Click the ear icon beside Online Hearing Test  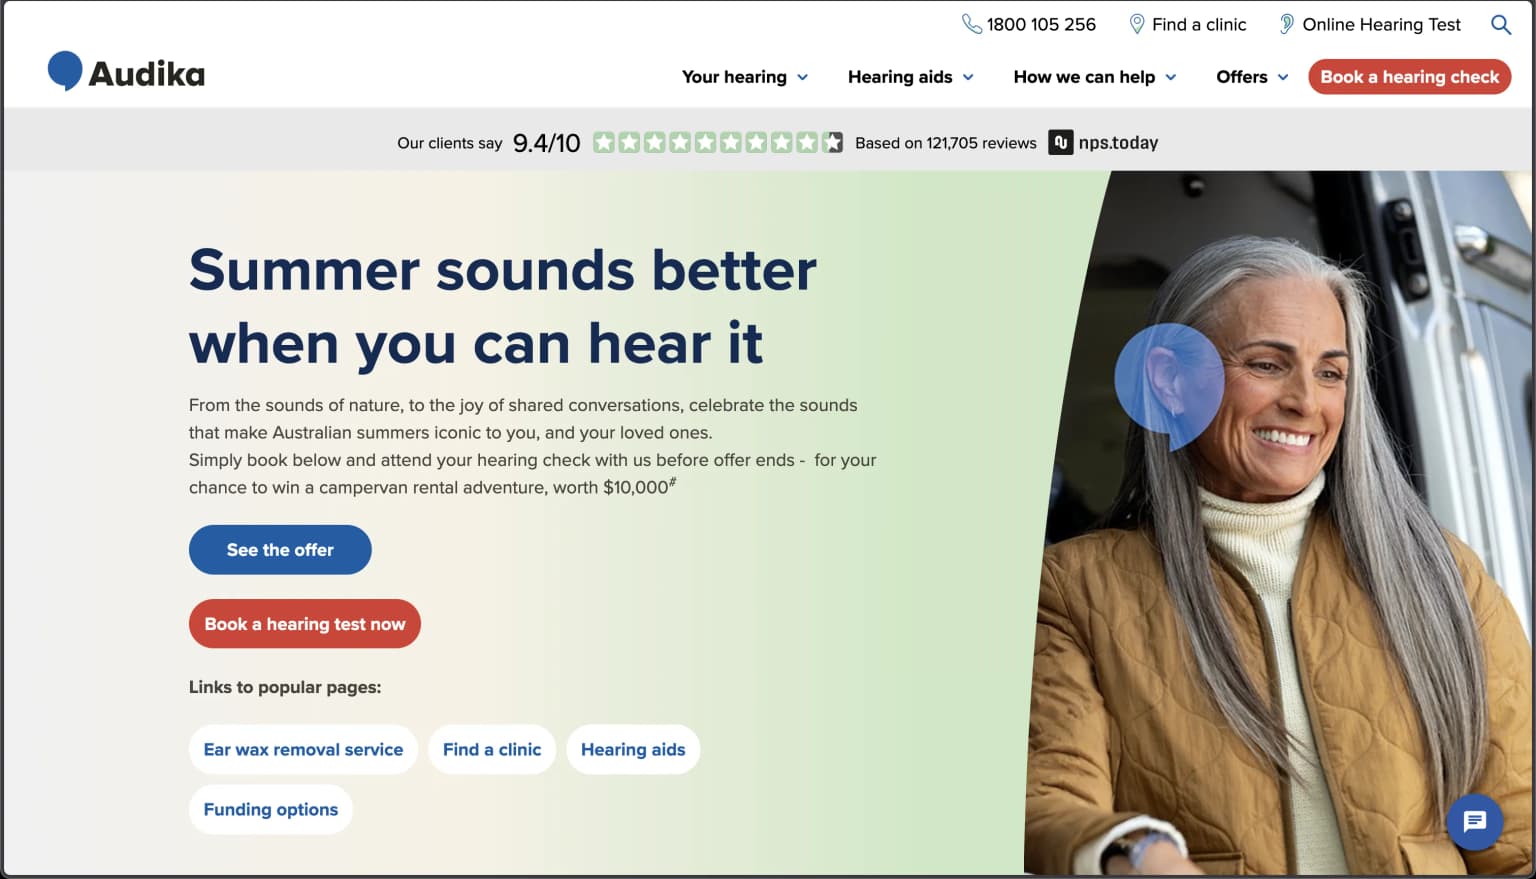click(1286, 24)
